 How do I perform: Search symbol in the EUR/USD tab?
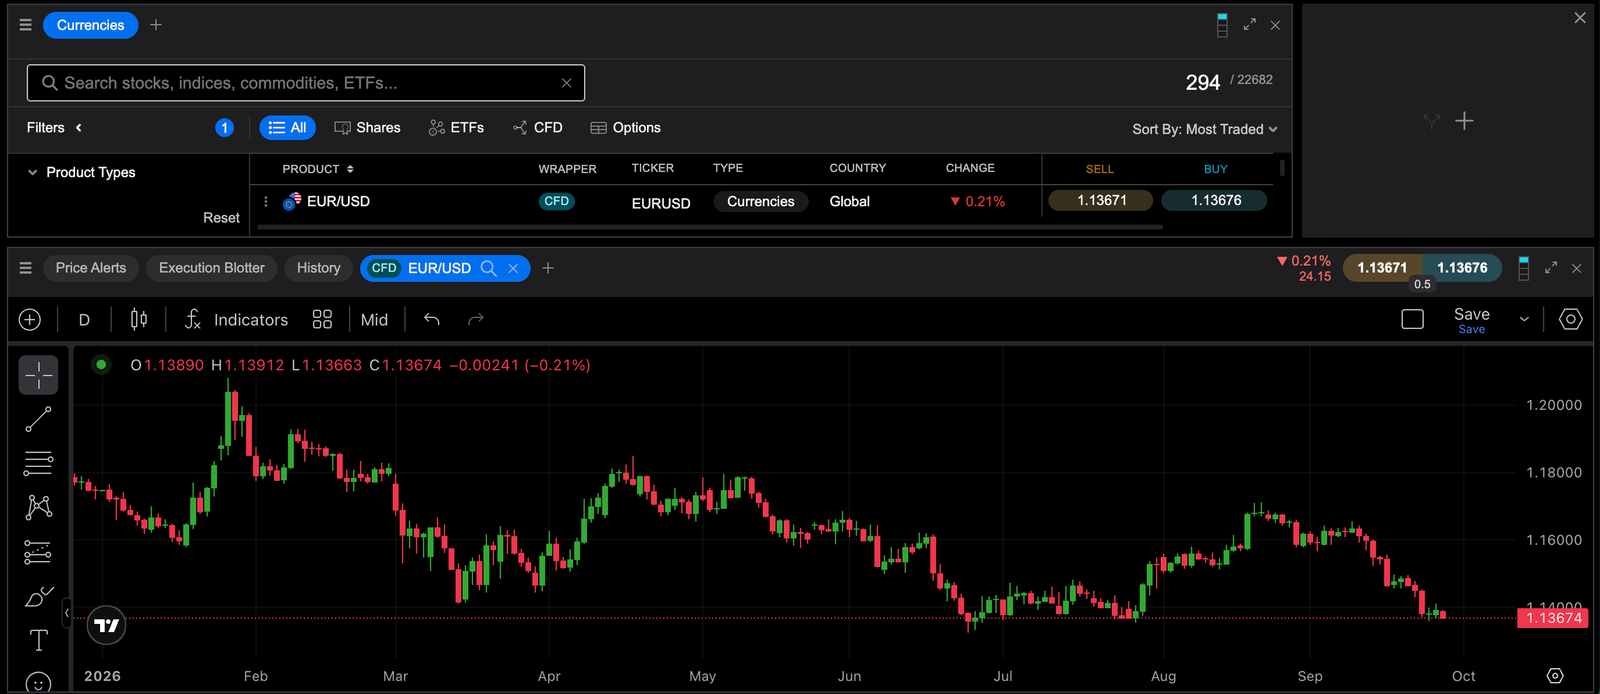click(x=489, y=268)
